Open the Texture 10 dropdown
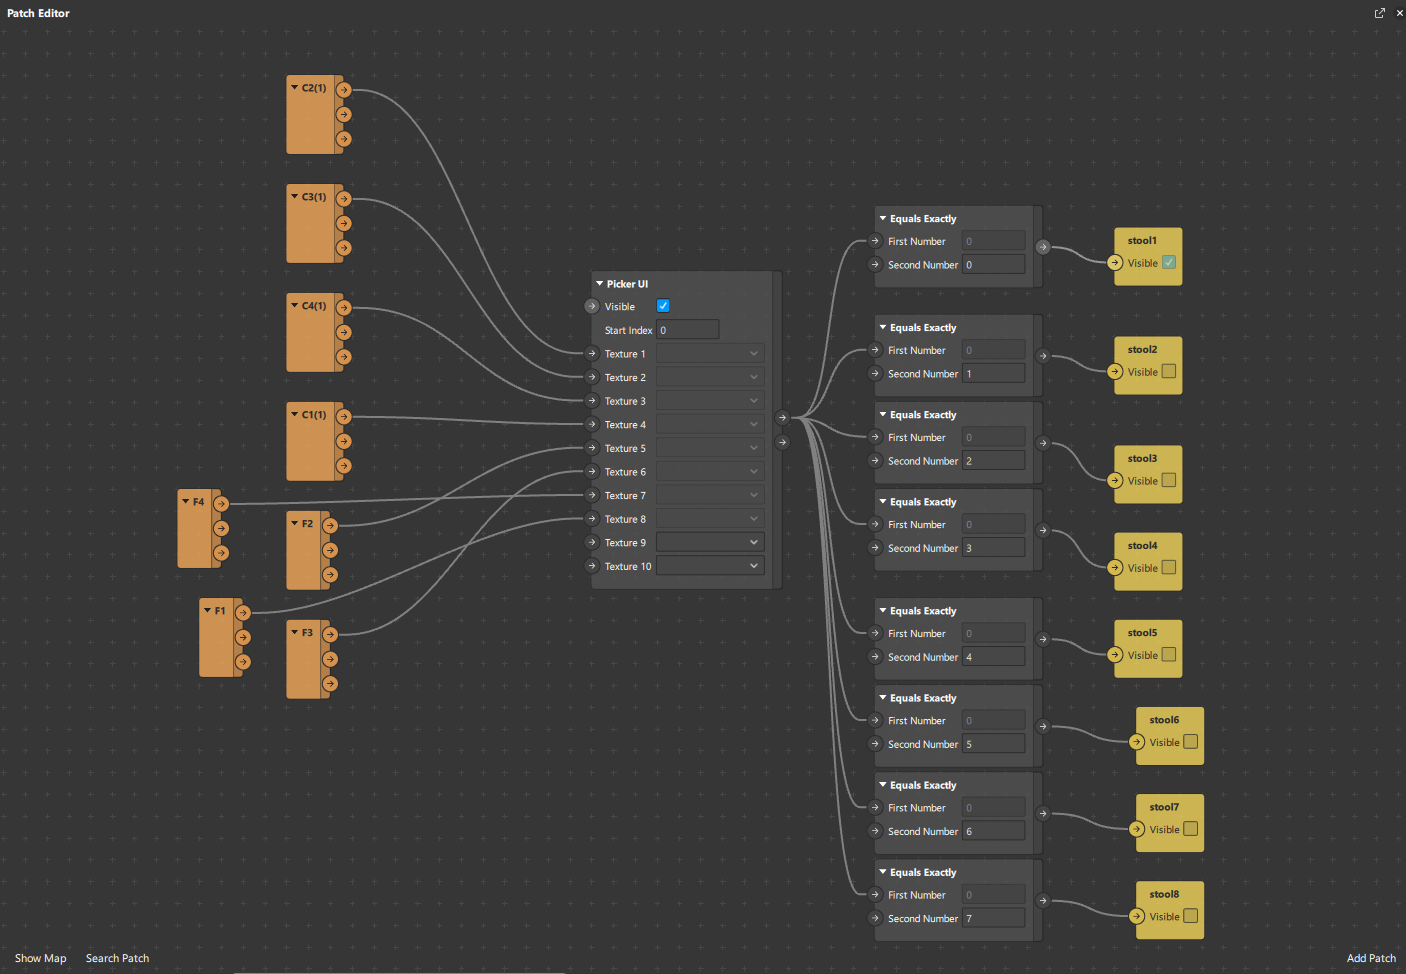Viewport: 1406px width, 974px height. pos(710,566)
